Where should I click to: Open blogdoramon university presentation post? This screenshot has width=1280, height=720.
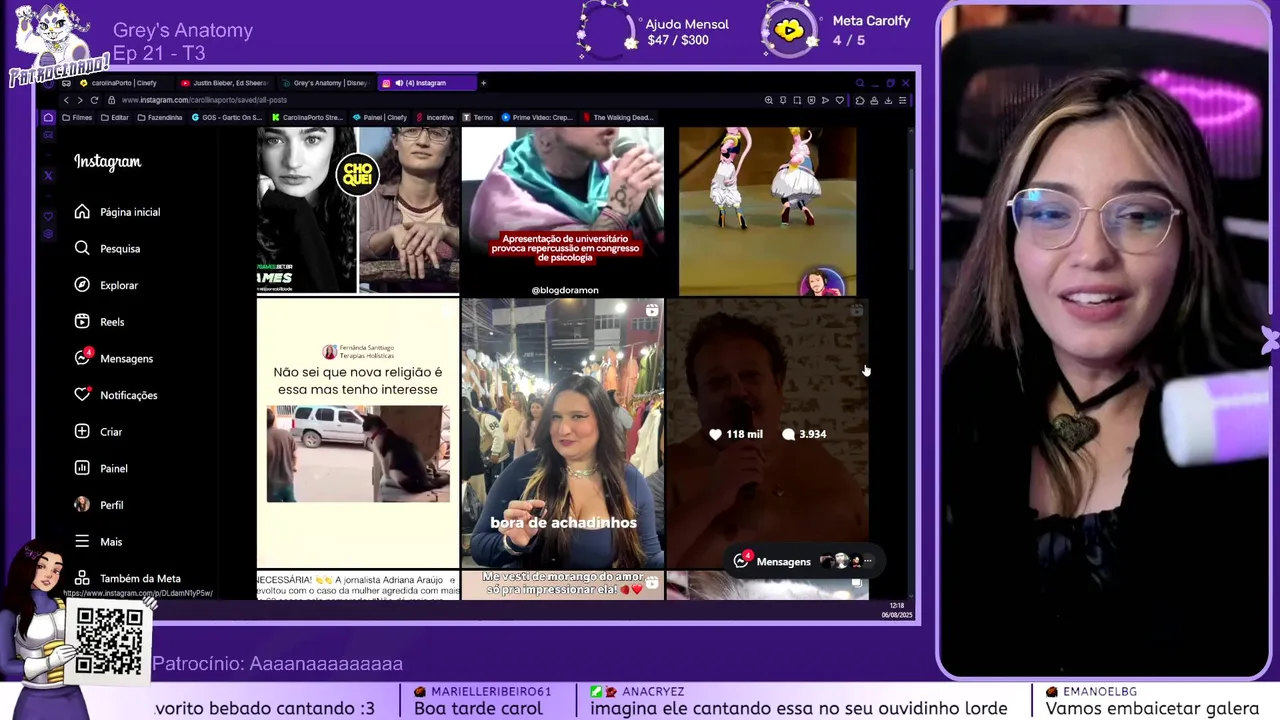point(562,212)
